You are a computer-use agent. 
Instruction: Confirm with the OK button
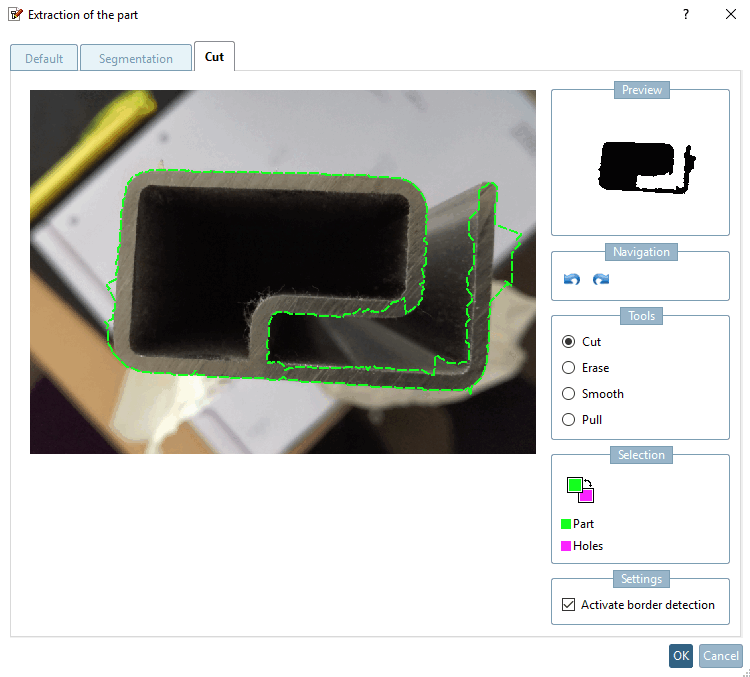coord(681,655)
